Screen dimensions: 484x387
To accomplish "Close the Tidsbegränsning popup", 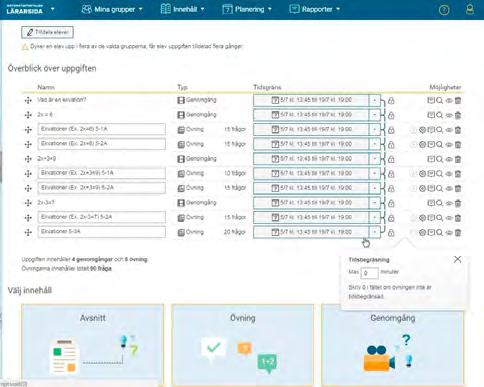I will 458,259.
